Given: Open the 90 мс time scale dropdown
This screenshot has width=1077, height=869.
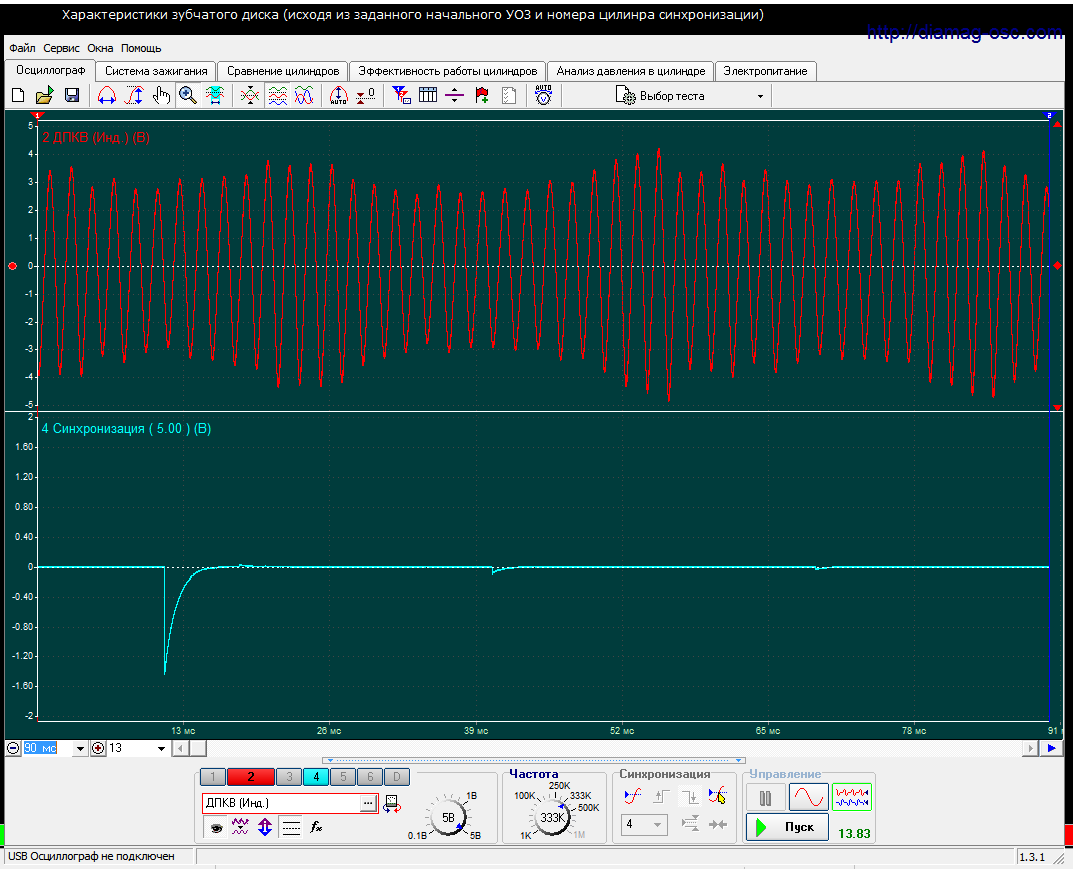Looking at the screenshot, I should click(x=80, y=749).
